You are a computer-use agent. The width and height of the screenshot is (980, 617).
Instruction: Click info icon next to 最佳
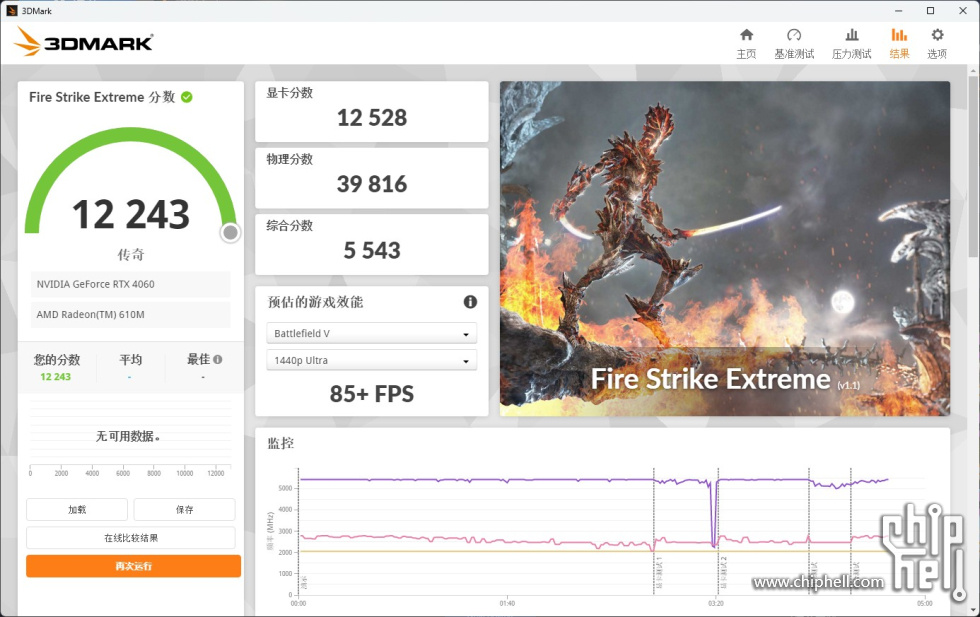(x=218, y=359)
